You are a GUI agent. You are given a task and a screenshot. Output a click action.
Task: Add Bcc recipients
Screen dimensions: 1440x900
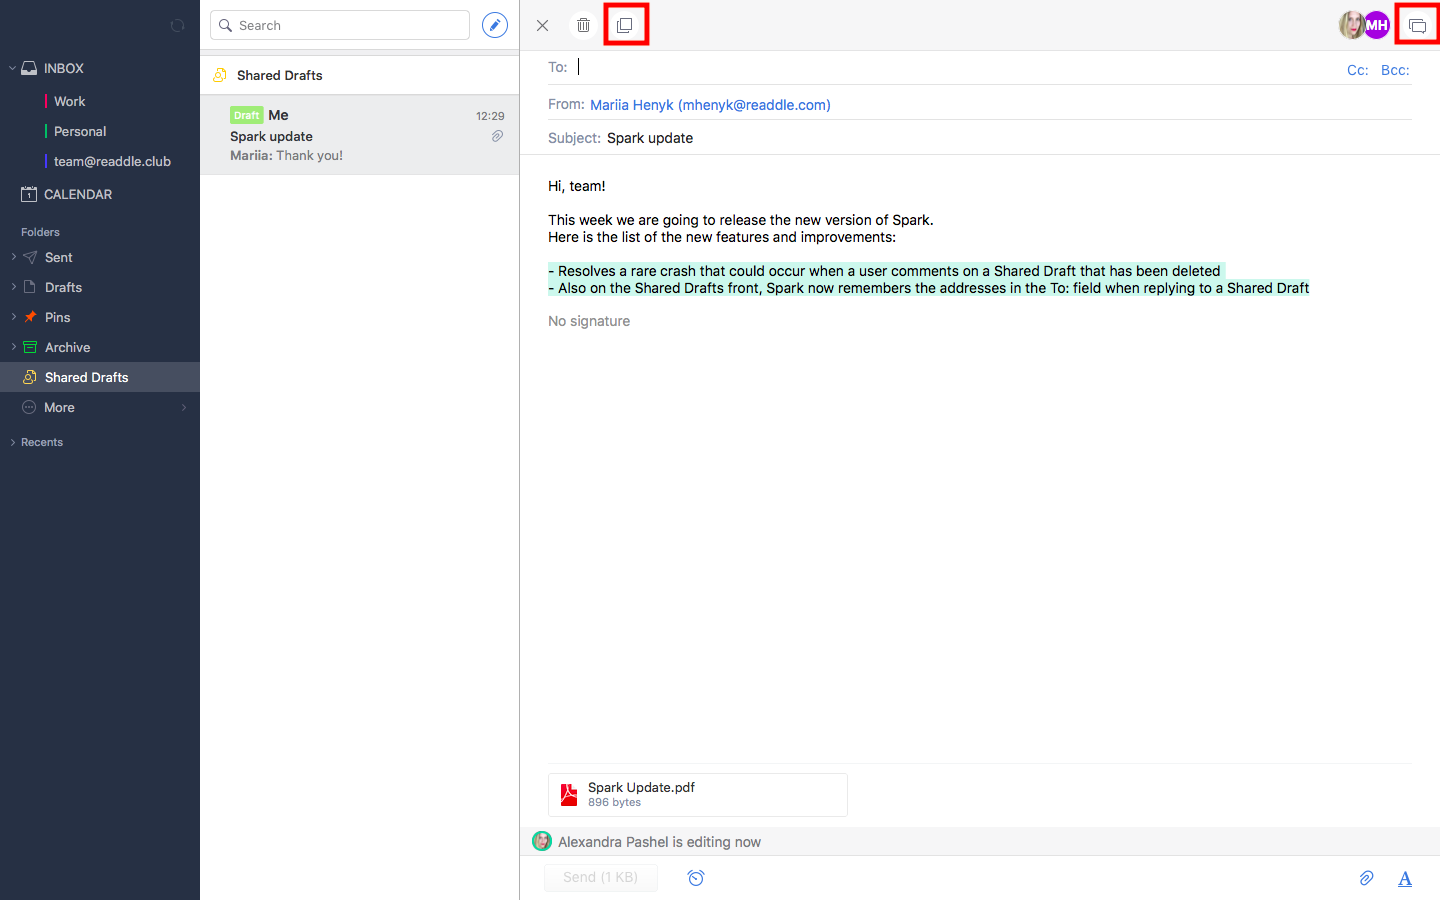pos(1395,70)
